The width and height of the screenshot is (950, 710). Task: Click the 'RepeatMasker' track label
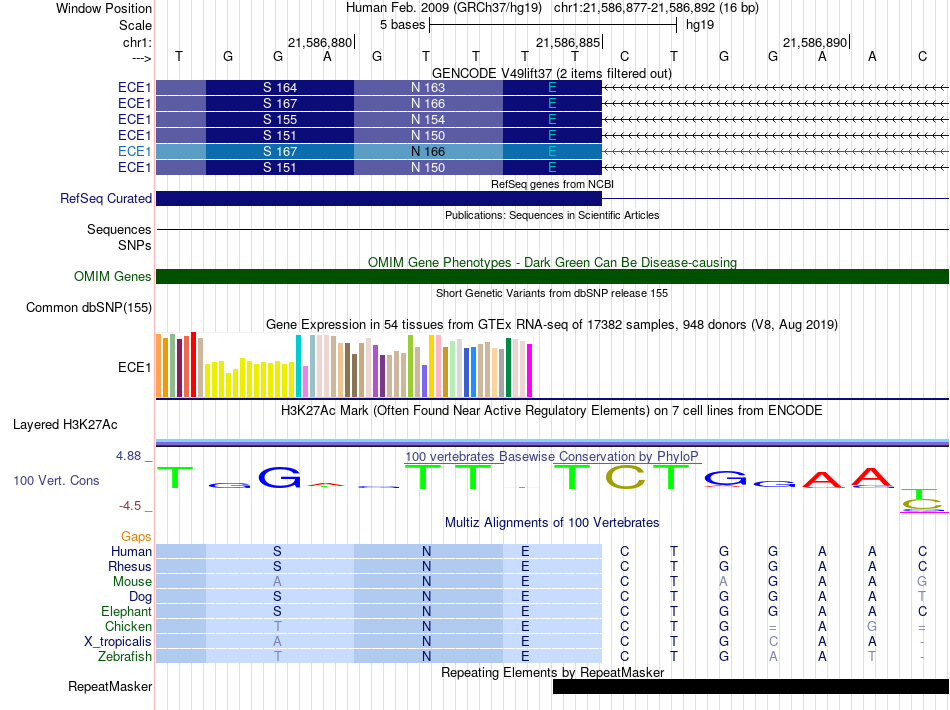click(x=110, y=686)
